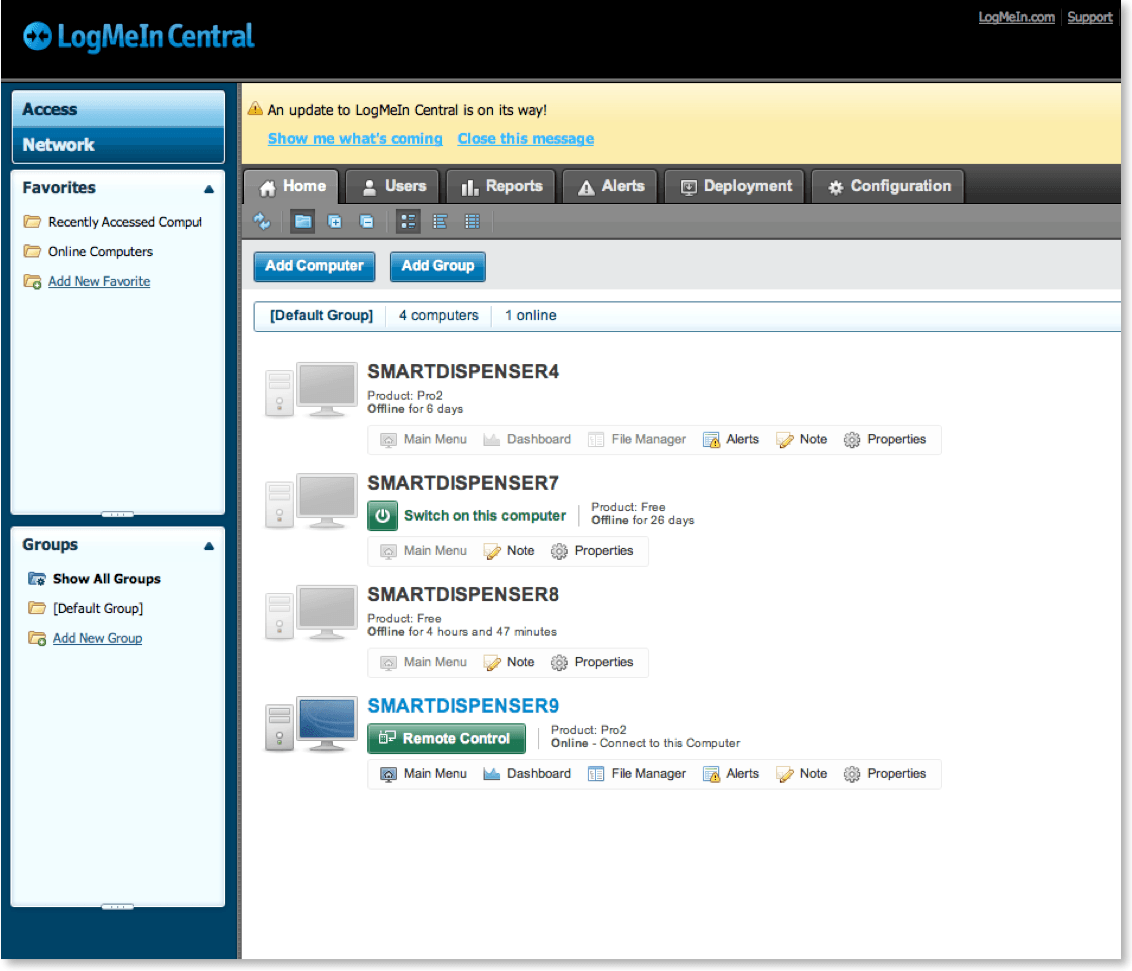Open Main Menu for SMARTDISPENSER9
Viewport: 1132px width, 971px height.
pos(424,774)
